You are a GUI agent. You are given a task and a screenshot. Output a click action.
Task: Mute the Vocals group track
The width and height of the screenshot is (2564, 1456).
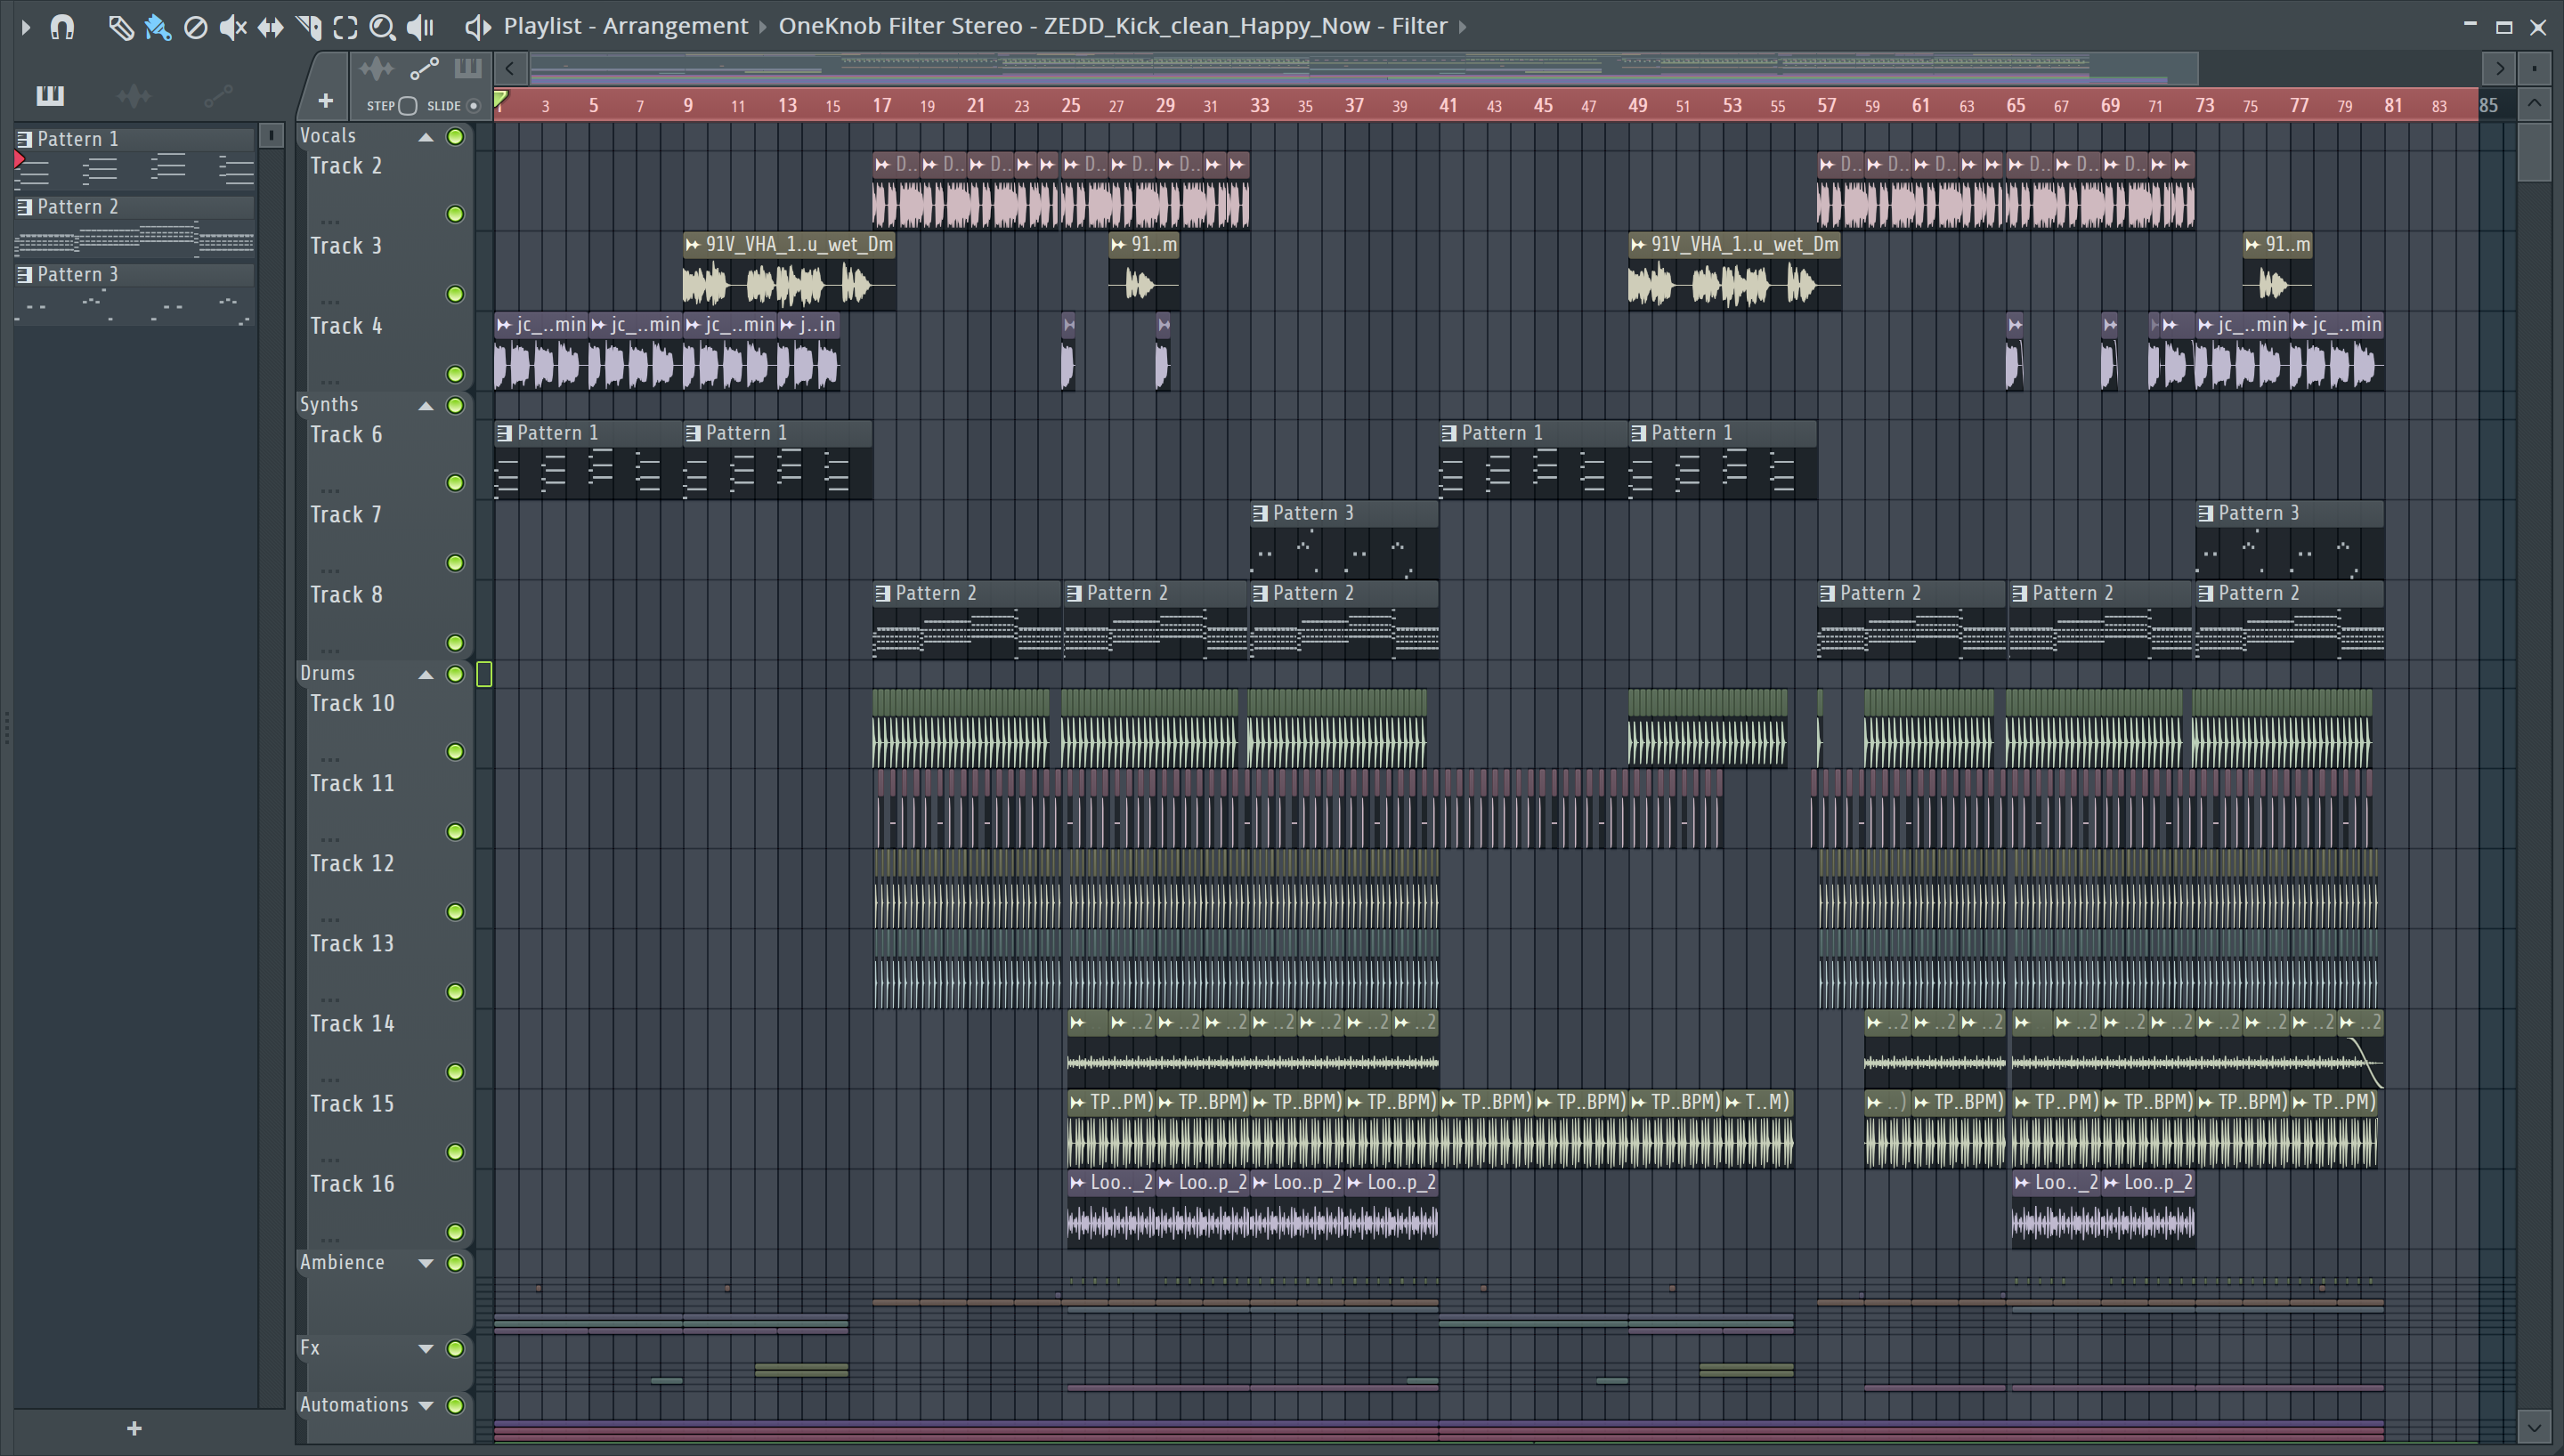(455, 137)
